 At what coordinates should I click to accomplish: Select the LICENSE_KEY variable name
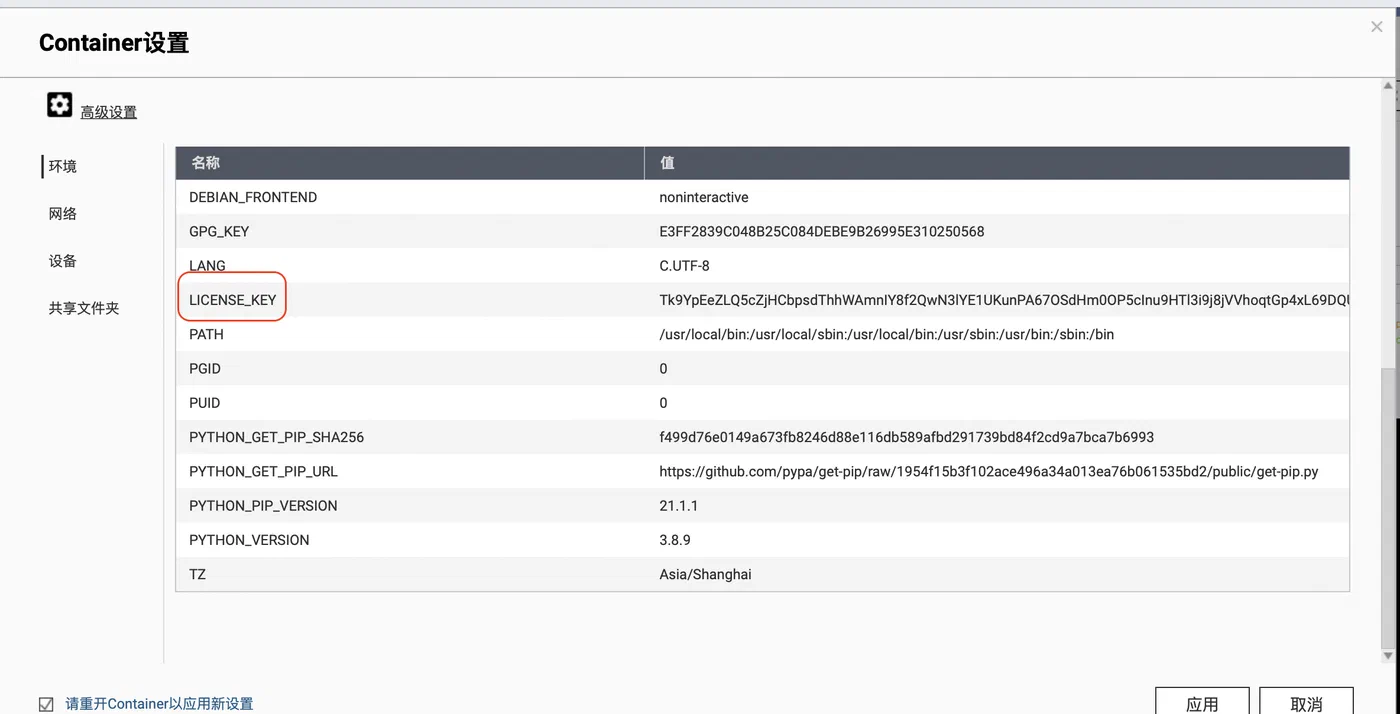(x=232, y=300)
